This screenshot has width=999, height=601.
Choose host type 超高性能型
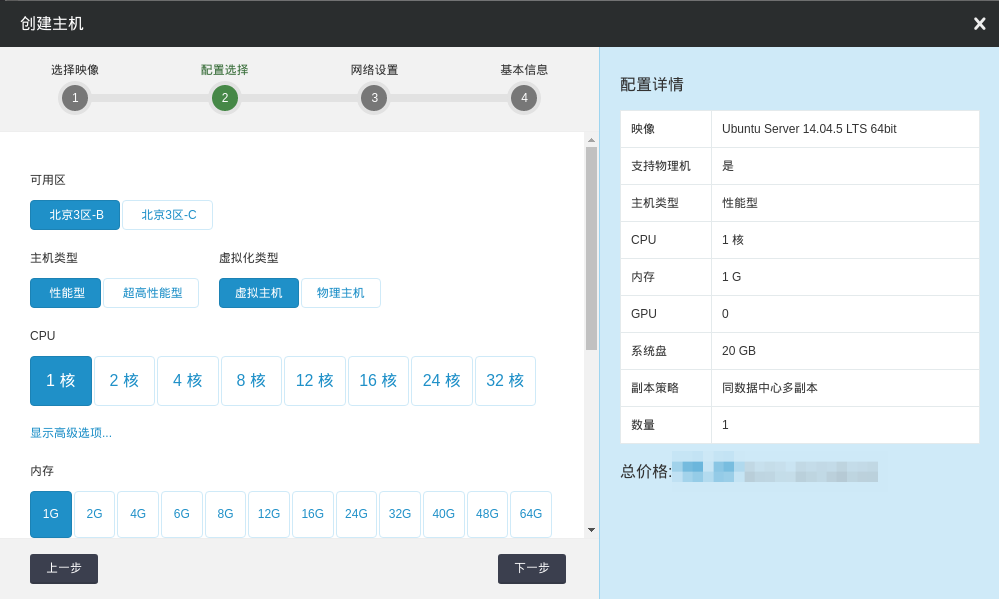coord(151,293)
